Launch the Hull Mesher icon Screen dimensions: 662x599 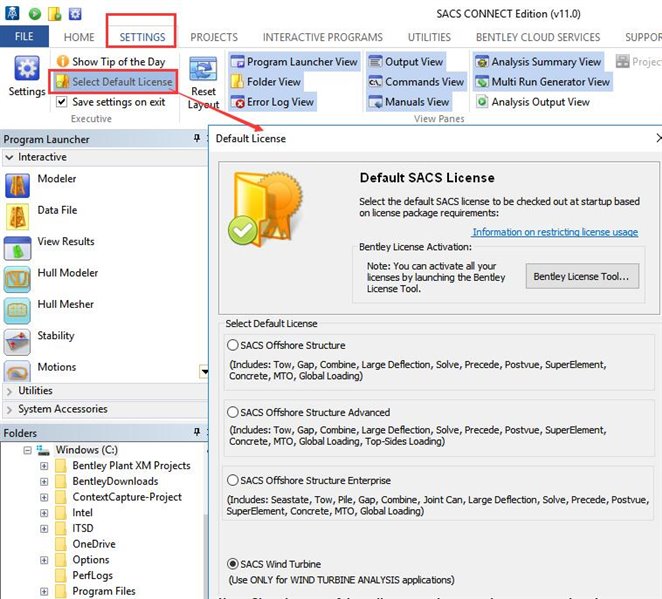(17, 311)
